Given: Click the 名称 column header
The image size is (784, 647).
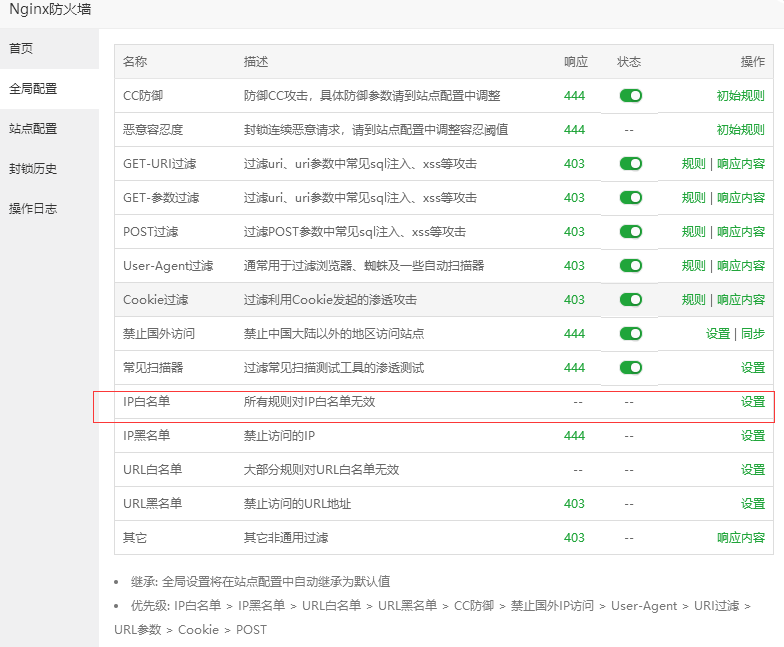Looking at the screenshot, I should point(135,62).
